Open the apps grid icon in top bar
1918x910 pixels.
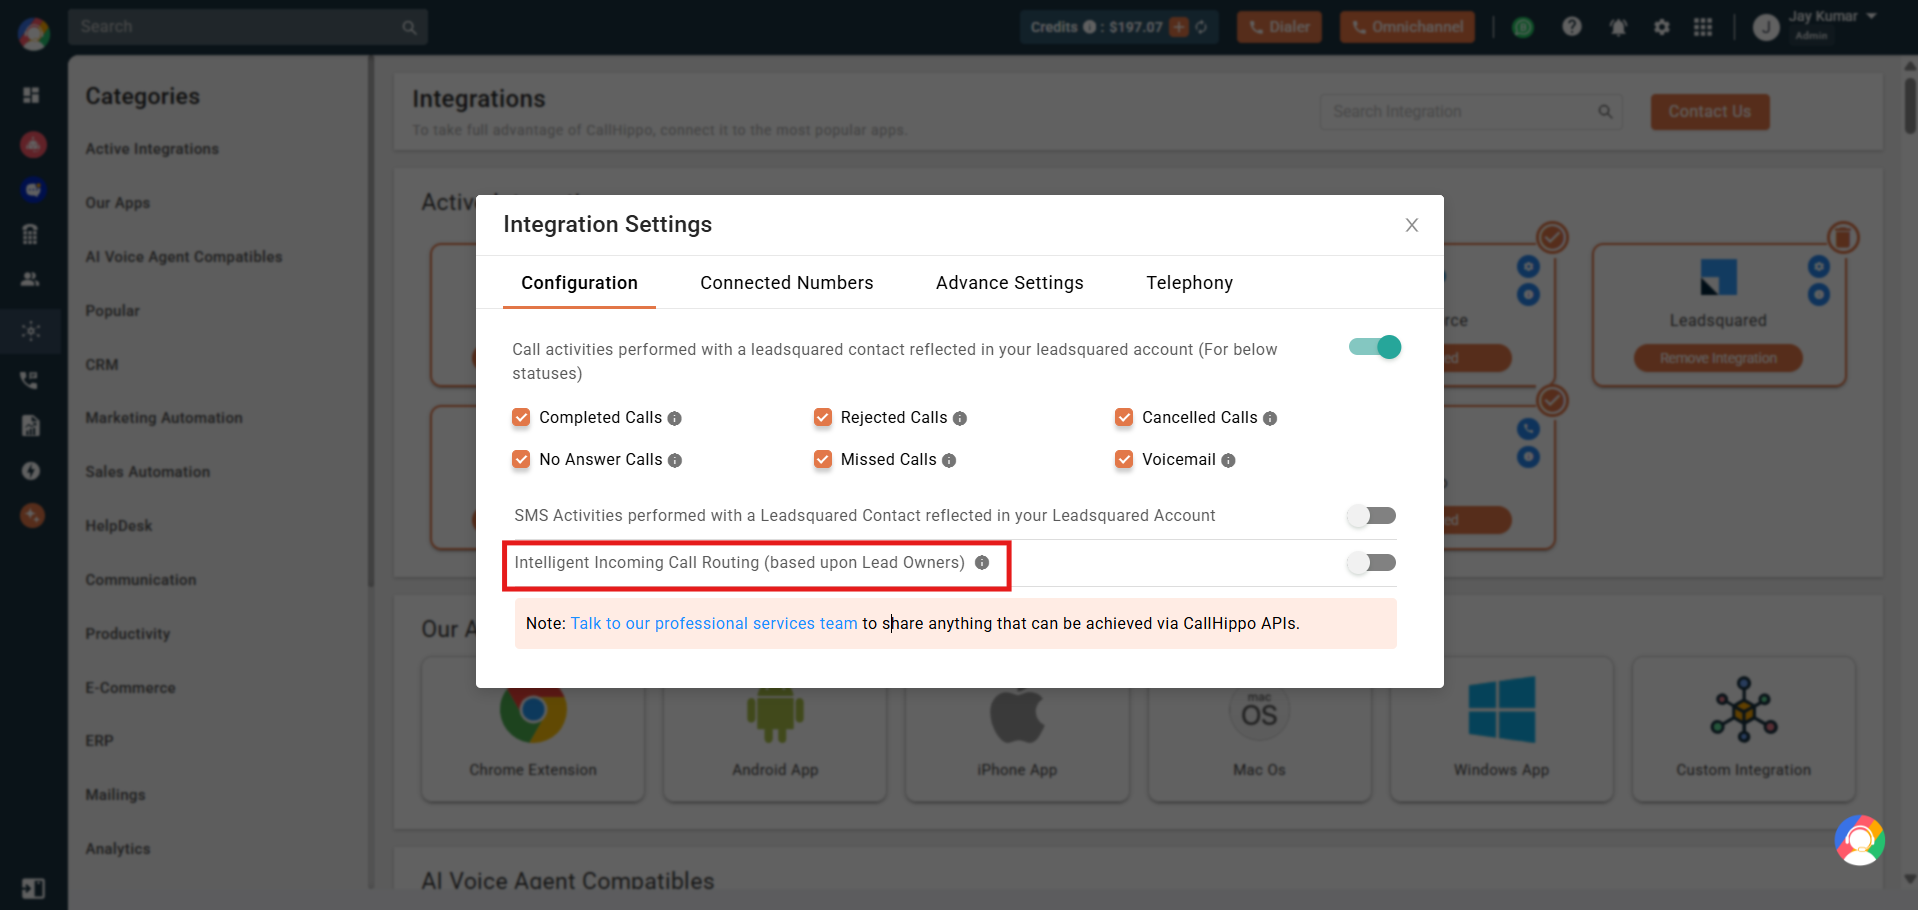(x=1703, y=27)
